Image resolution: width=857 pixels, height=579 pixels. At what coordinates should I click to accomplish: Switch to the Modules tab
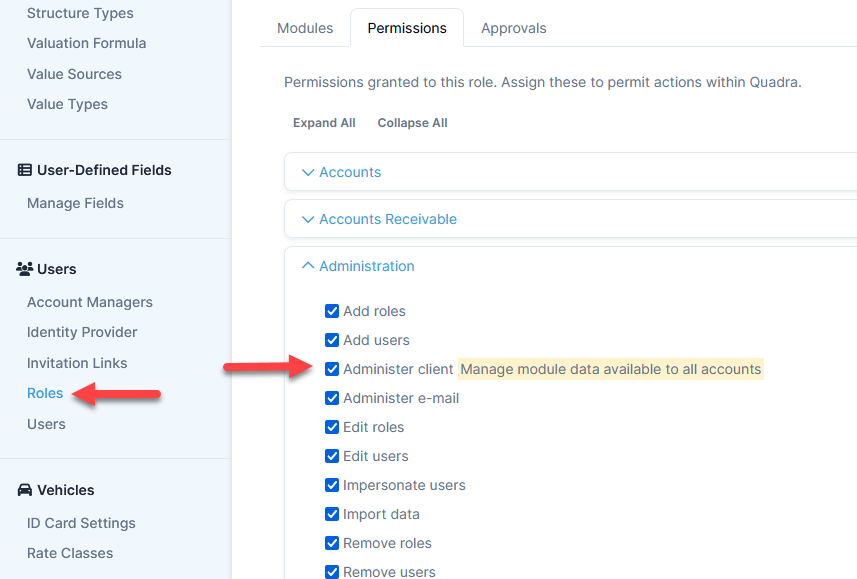click(x=305, y=28)
